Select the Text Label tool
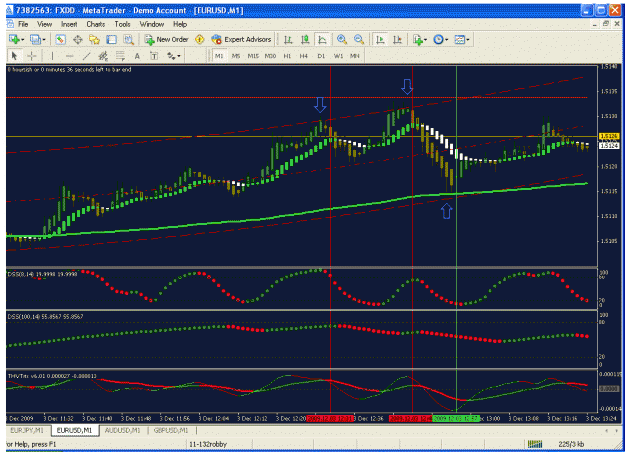 (154, 56)
